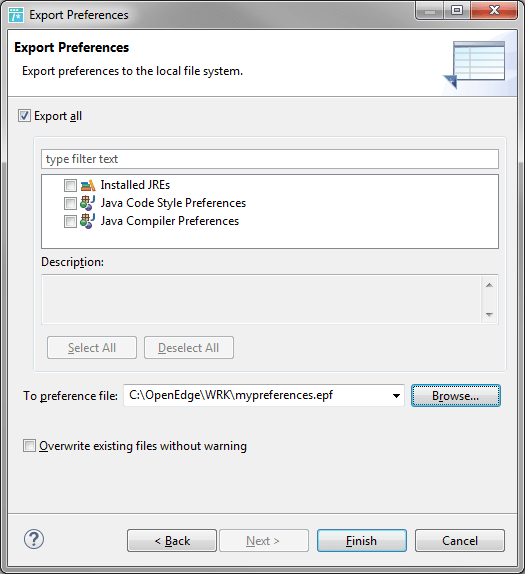Click inside the type filter text field
Screen dimensions: 525x574
tap(270, 159)
